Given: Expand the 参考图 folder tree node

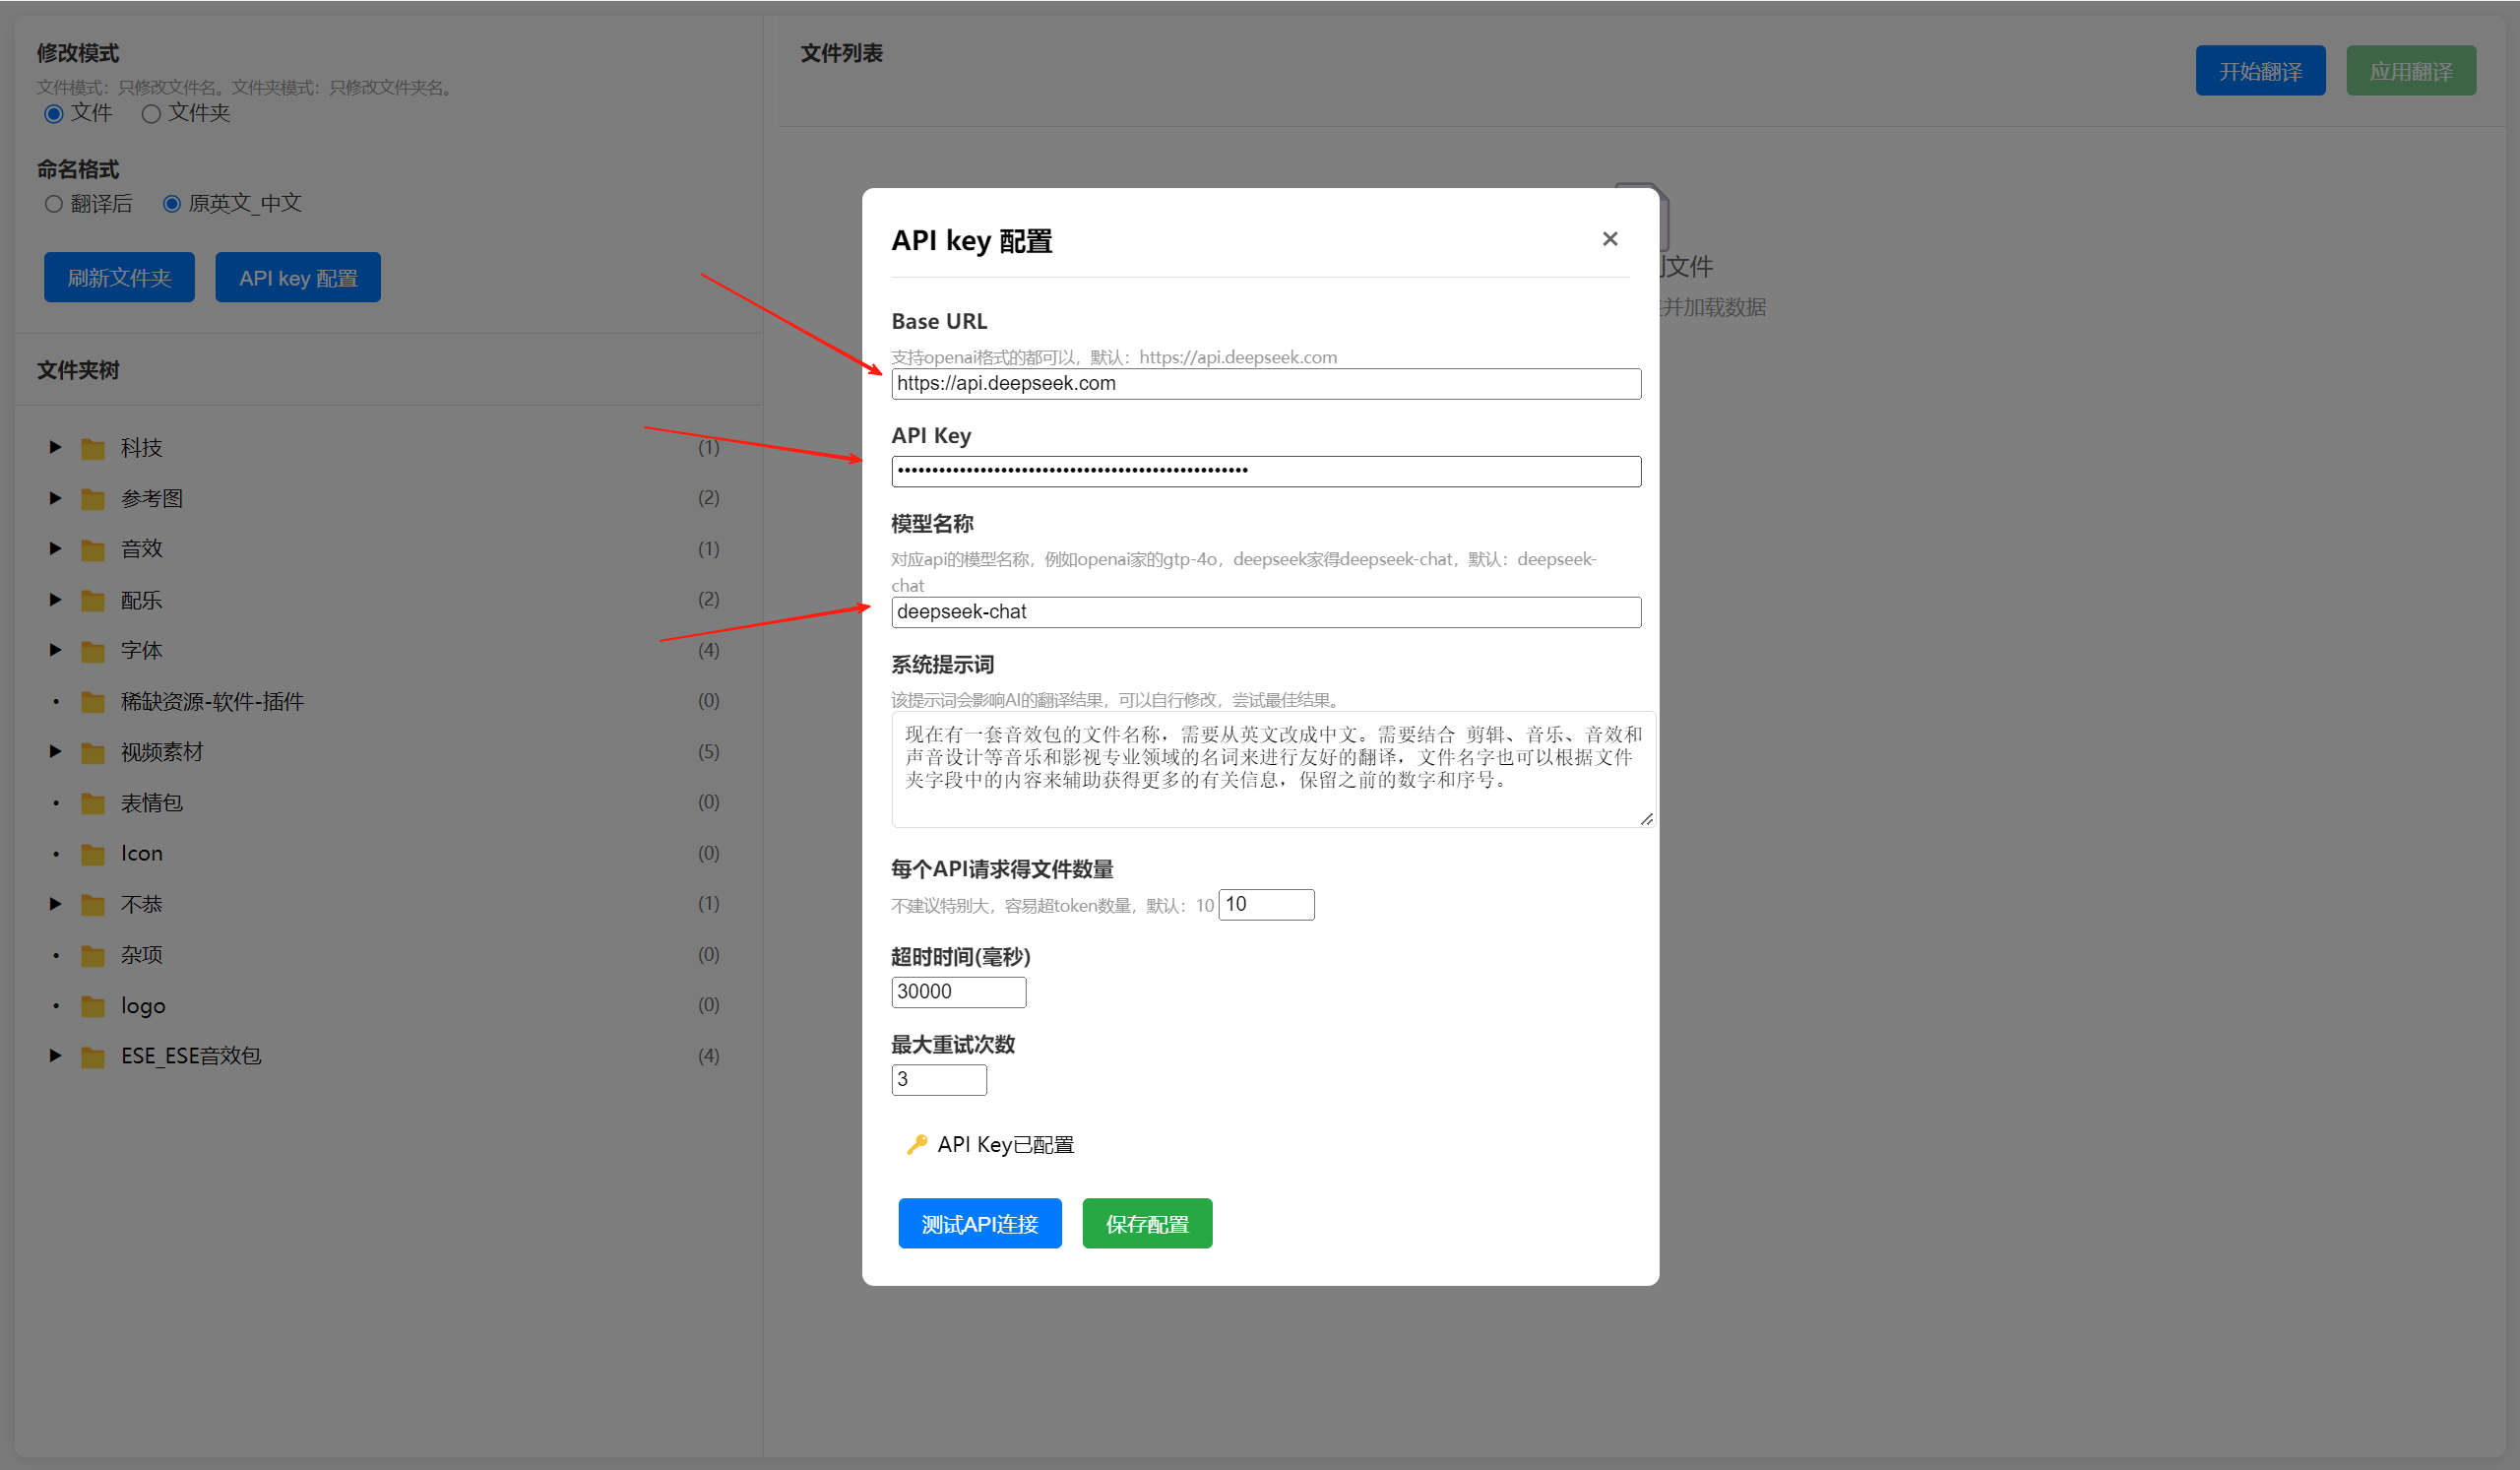Looking at the screenshot, I should coord(56,498).
